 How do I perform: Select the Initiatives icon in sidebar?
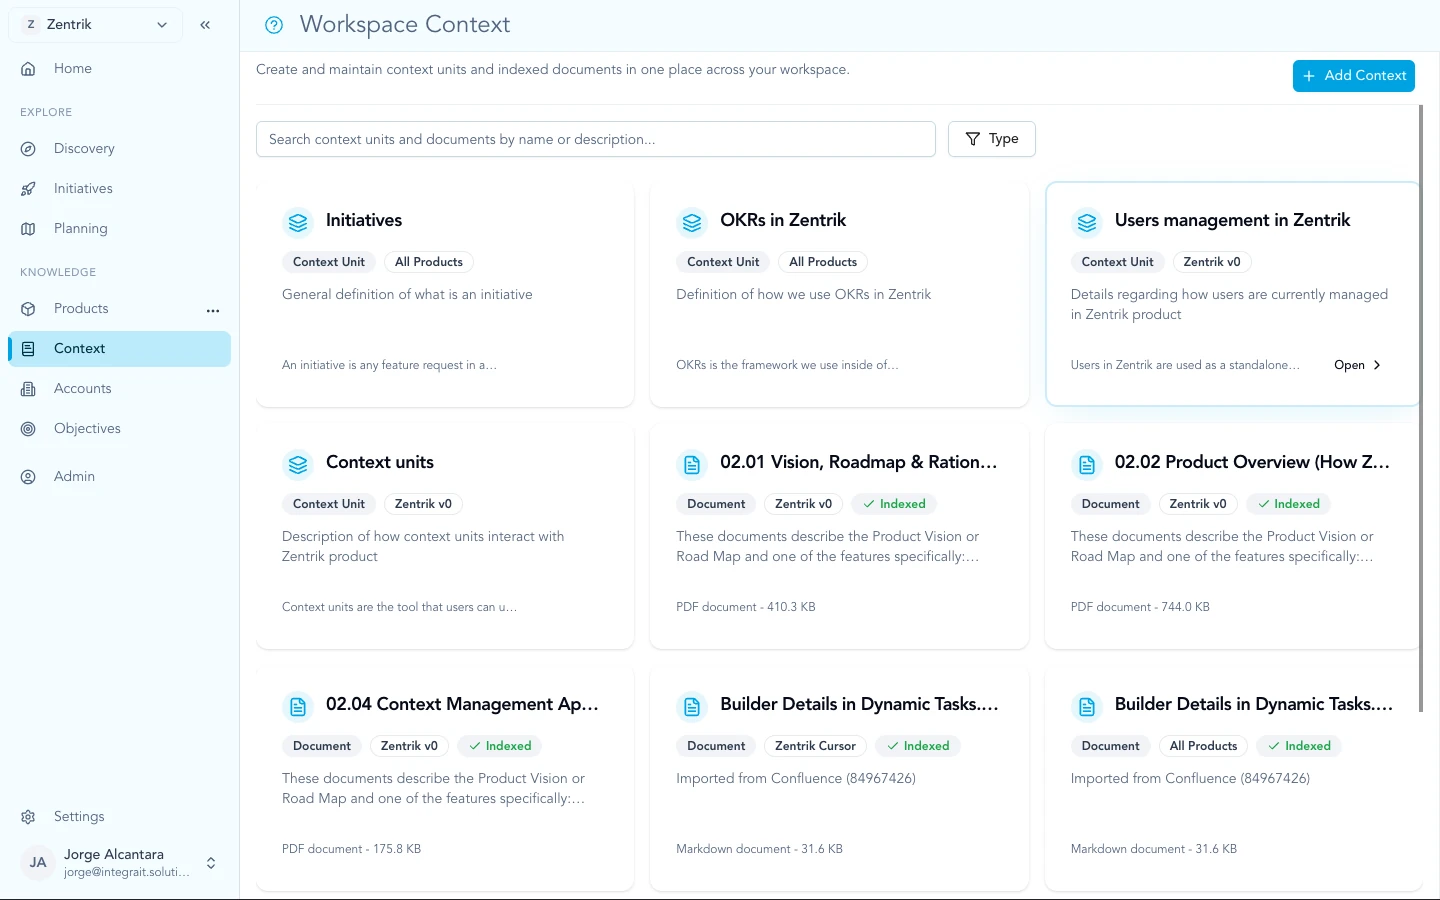click(28, 188)
